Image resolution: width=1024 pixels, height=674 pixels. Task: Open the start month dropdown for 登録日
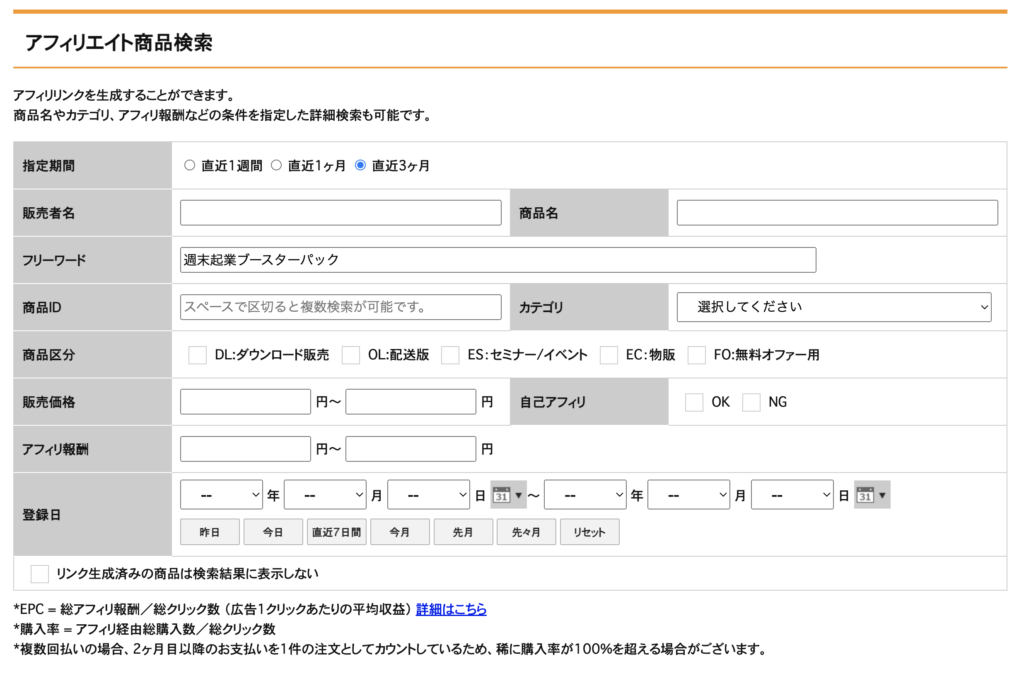pos(325,495)
